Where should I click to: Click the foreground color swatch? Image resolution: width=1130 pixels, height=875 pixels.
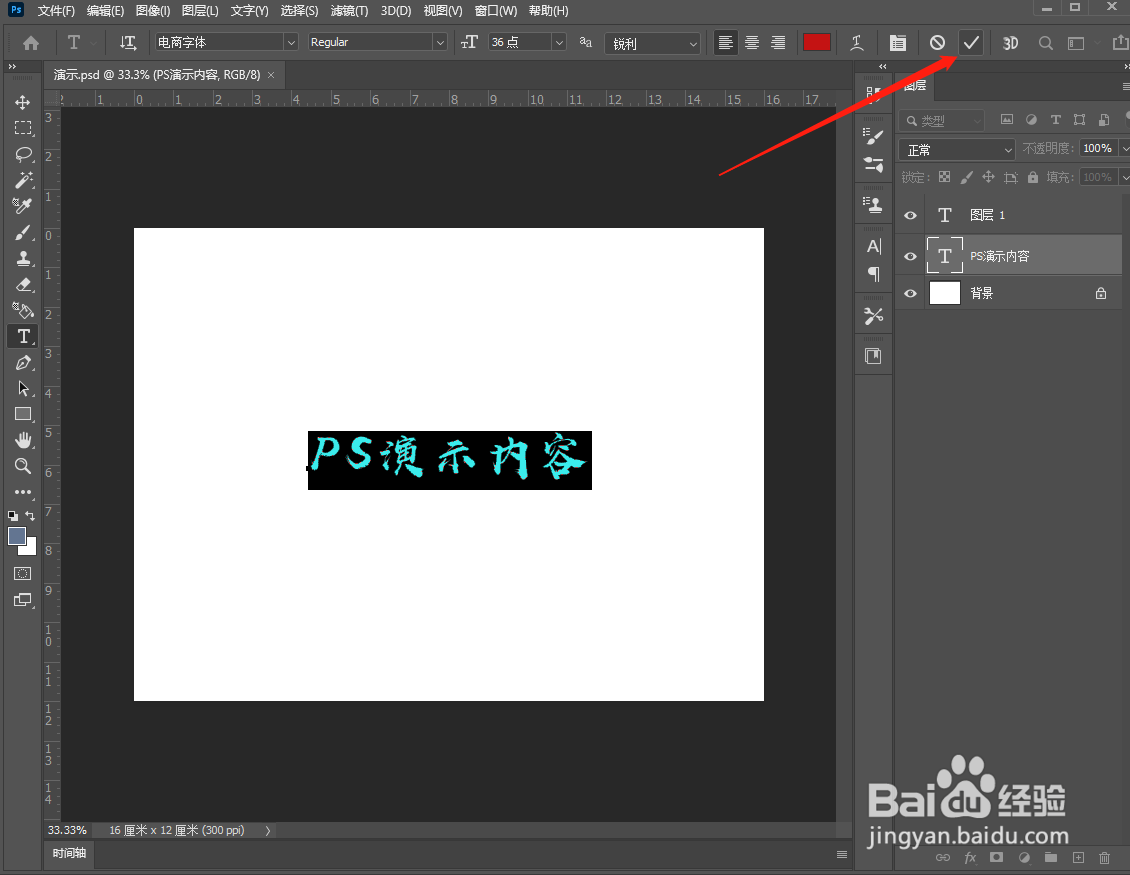[x=16, y=536]
